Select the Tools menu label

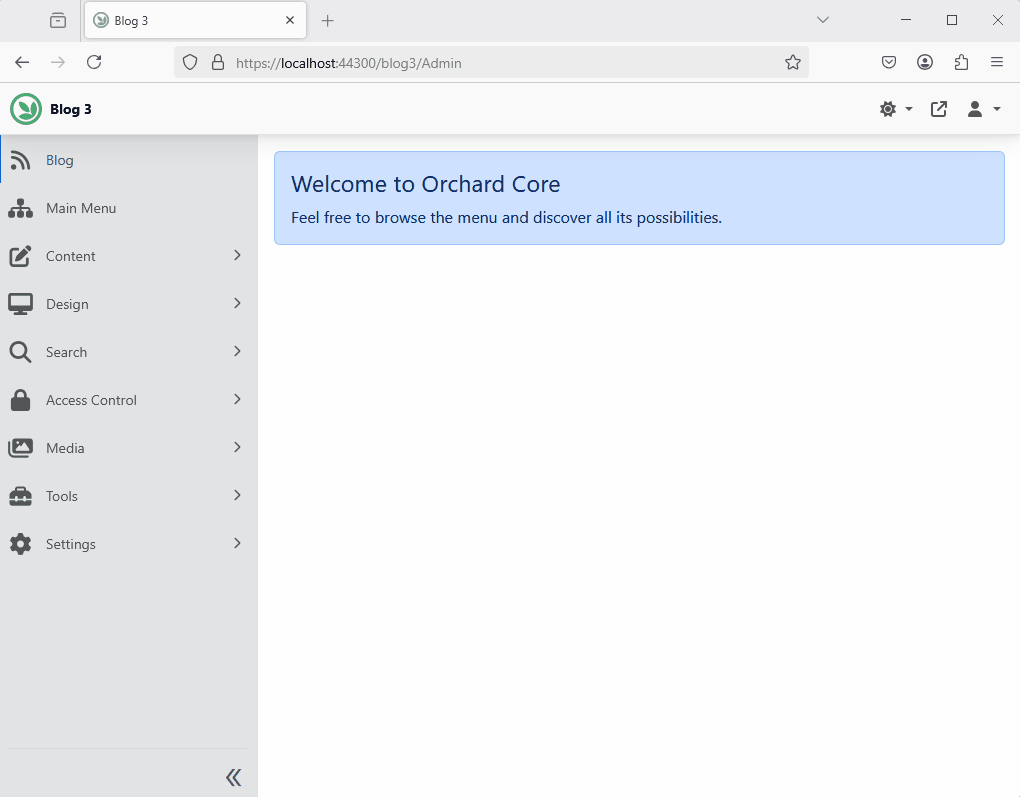point(62,496)
